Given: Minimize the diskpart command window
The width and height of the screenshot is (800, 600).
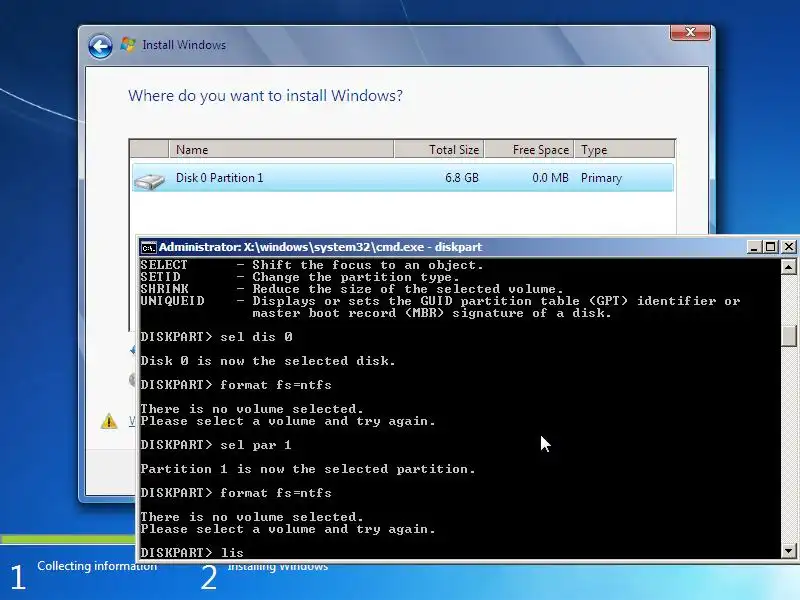Looking at the screenshot, I should (754, 247).
